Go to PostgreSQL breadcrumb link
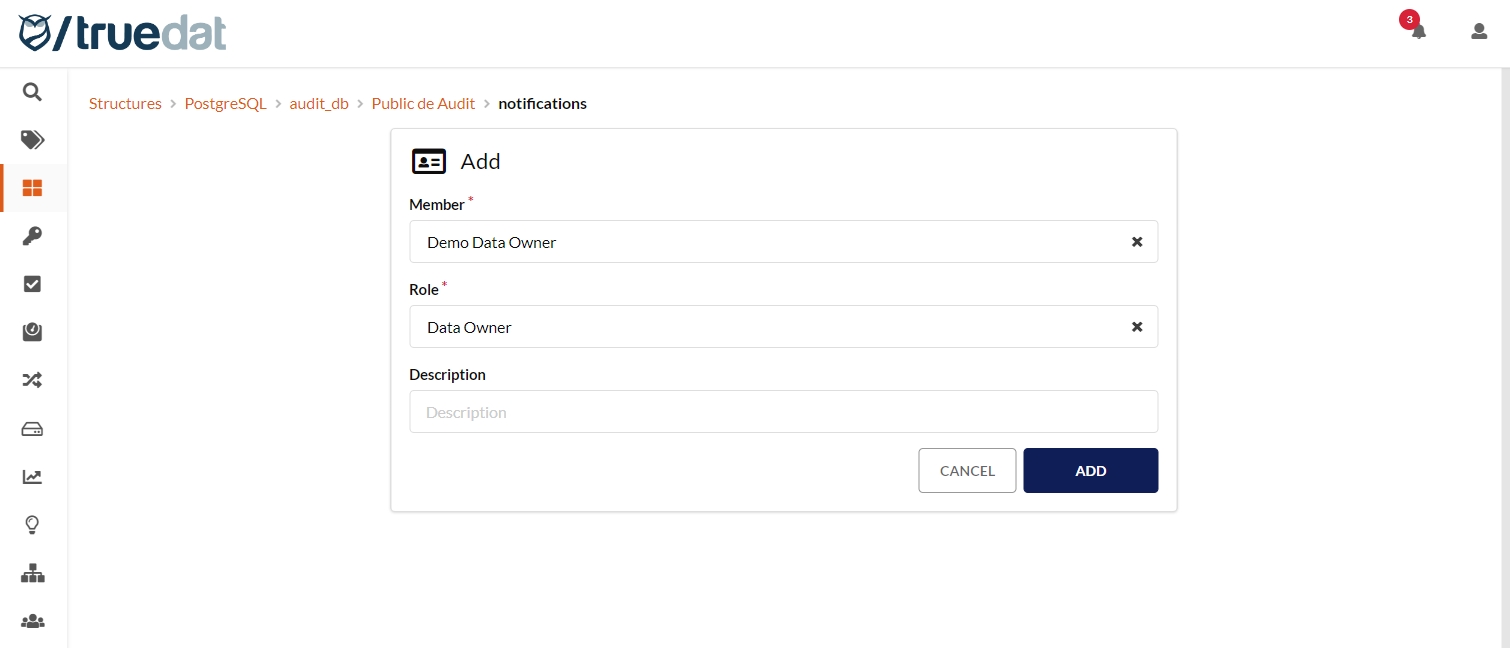This screenshot has height=648, width=1510. [x=225, y=104]
